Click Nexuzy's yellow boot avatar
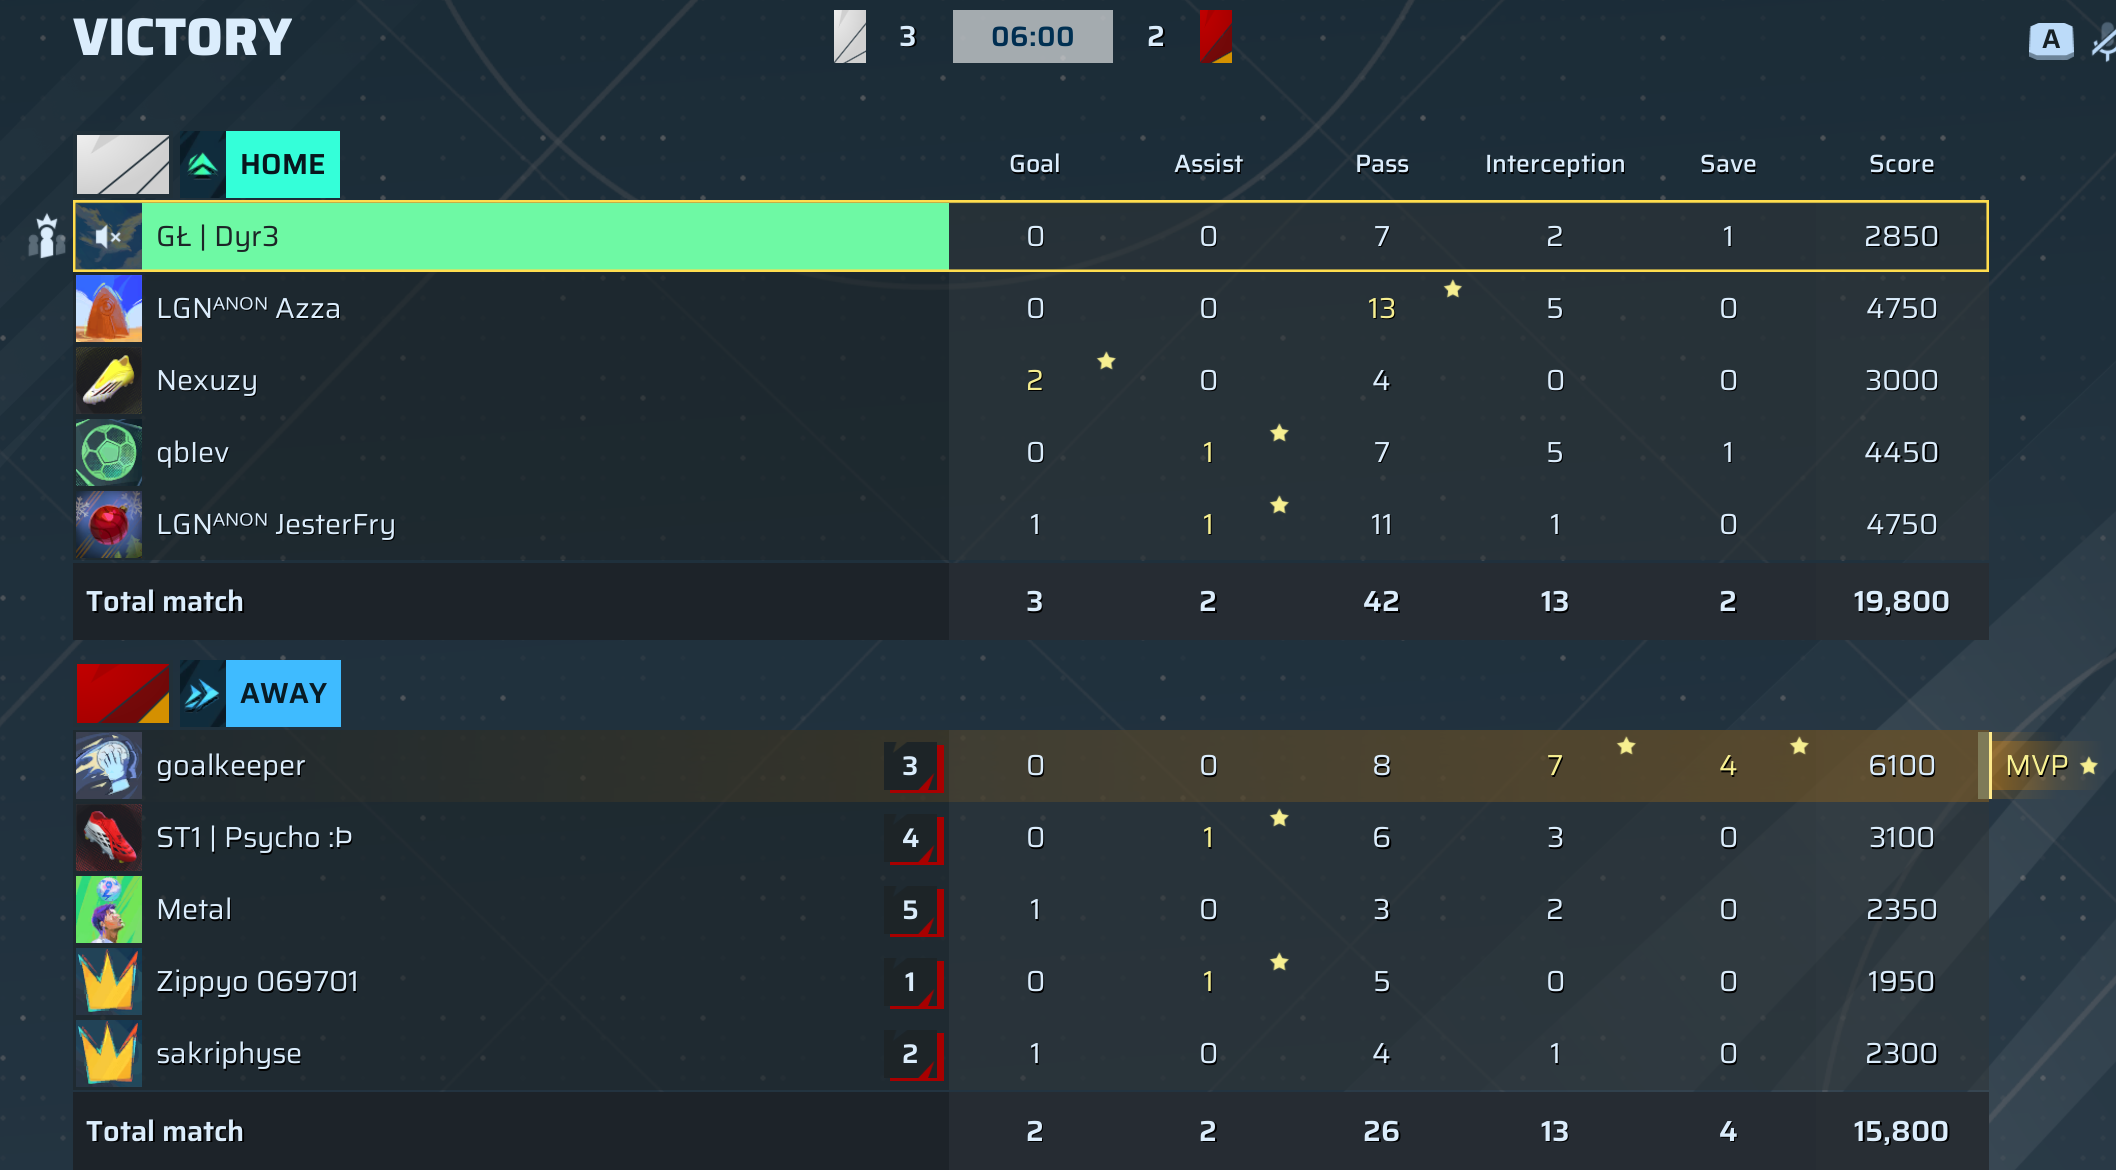2116x1170 pixels. pos(109,381)
